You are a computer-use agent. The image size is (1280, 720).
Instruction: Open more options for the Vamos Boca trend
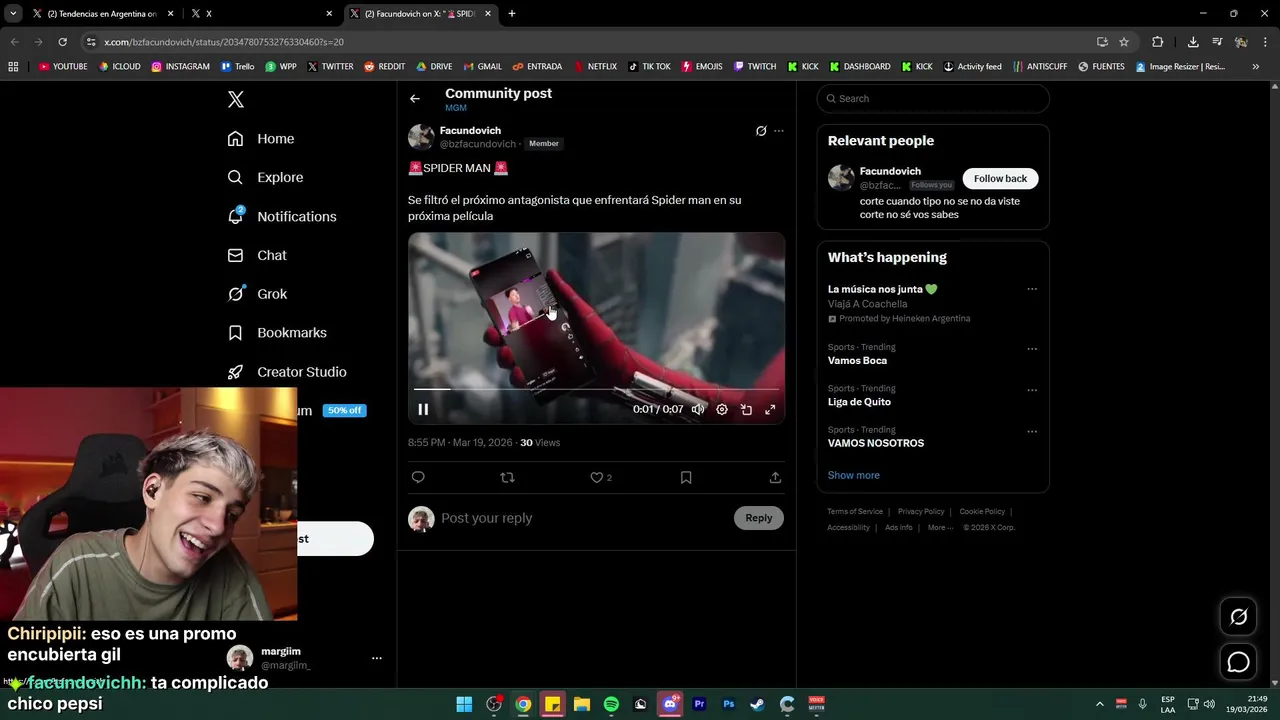tap(1032, 349)
